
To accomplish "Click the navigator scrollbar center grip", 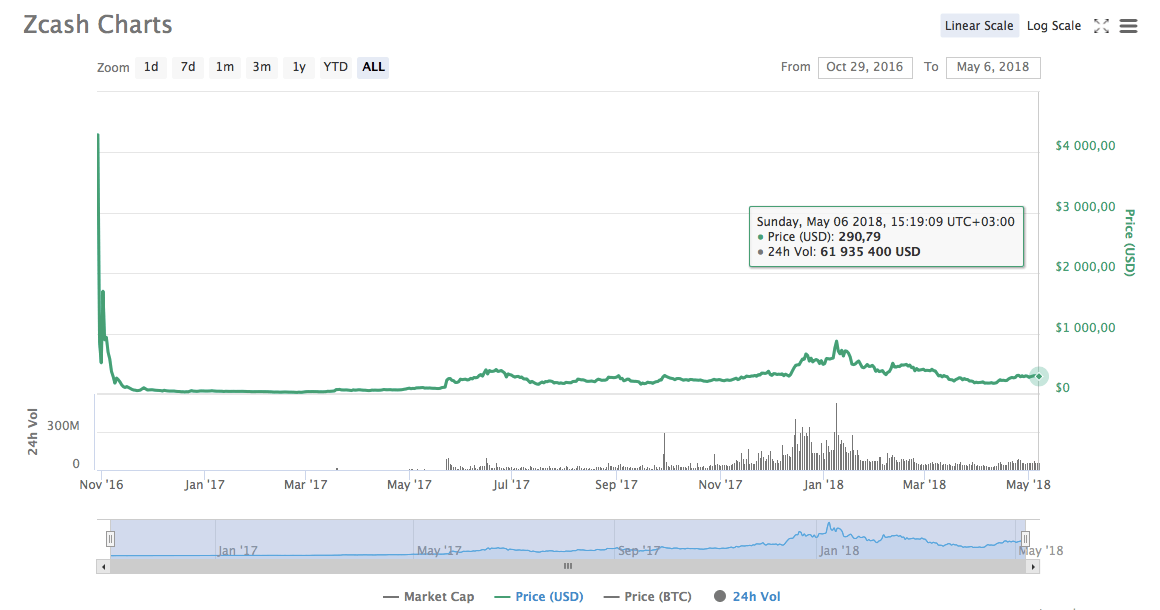I will pos(568,566).
